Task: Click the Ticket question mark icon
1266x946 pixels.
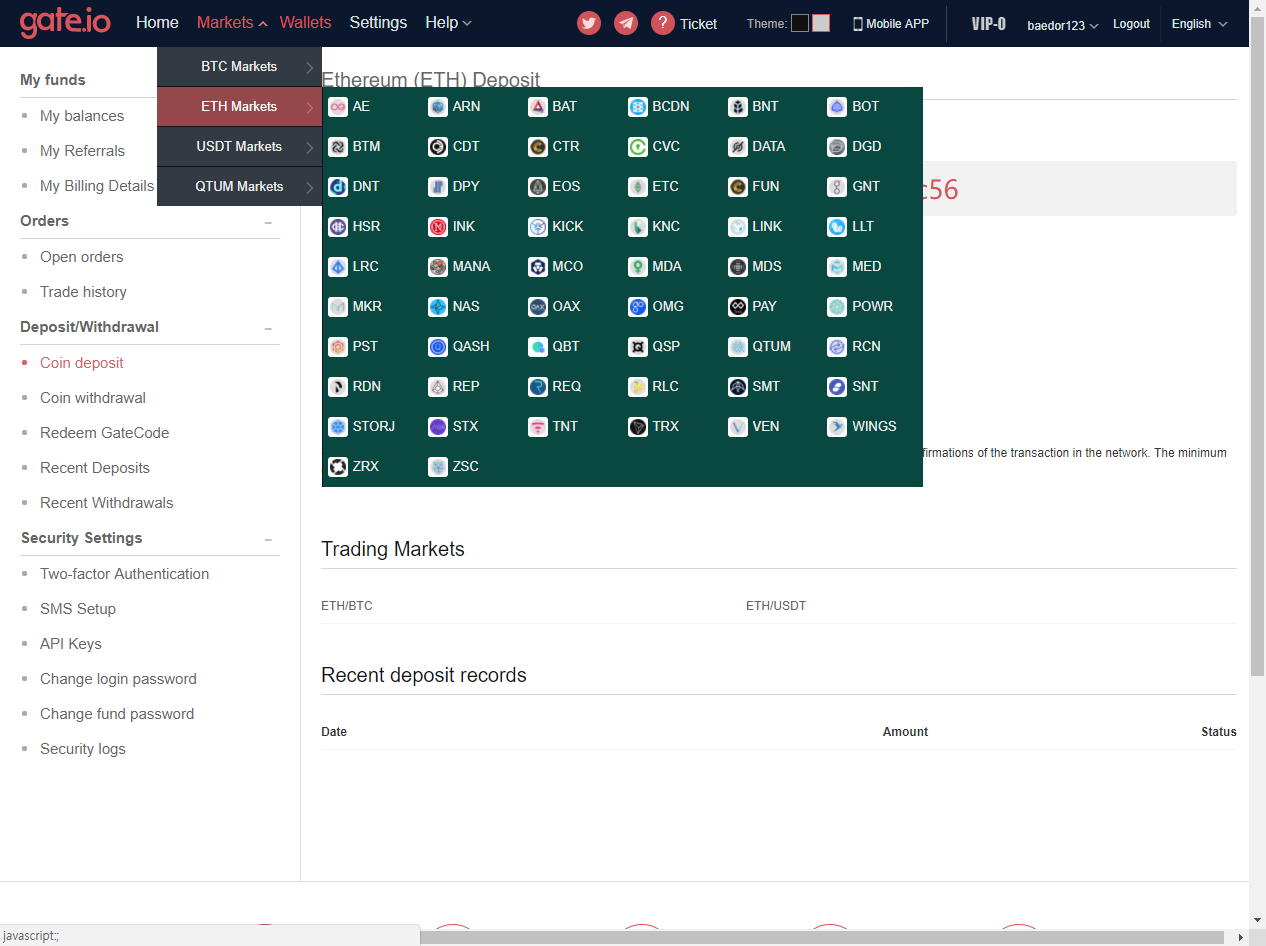Action: (x=663, y=23)
